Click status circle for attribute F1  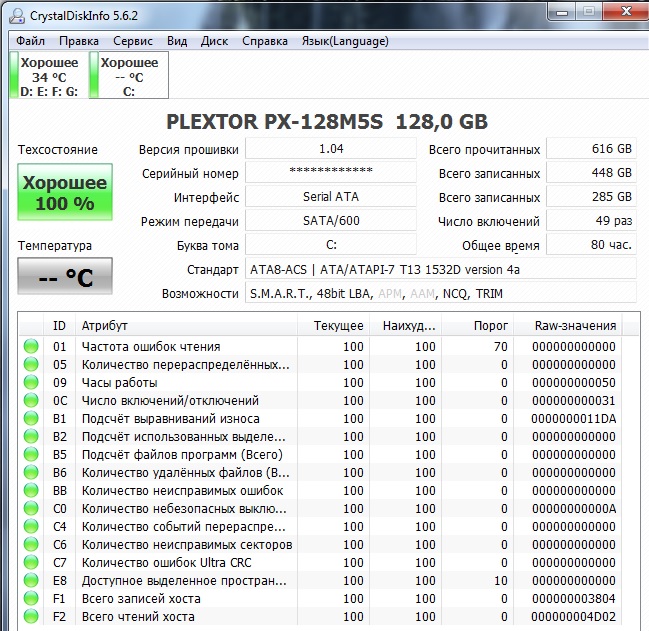[x=31, y=598]
